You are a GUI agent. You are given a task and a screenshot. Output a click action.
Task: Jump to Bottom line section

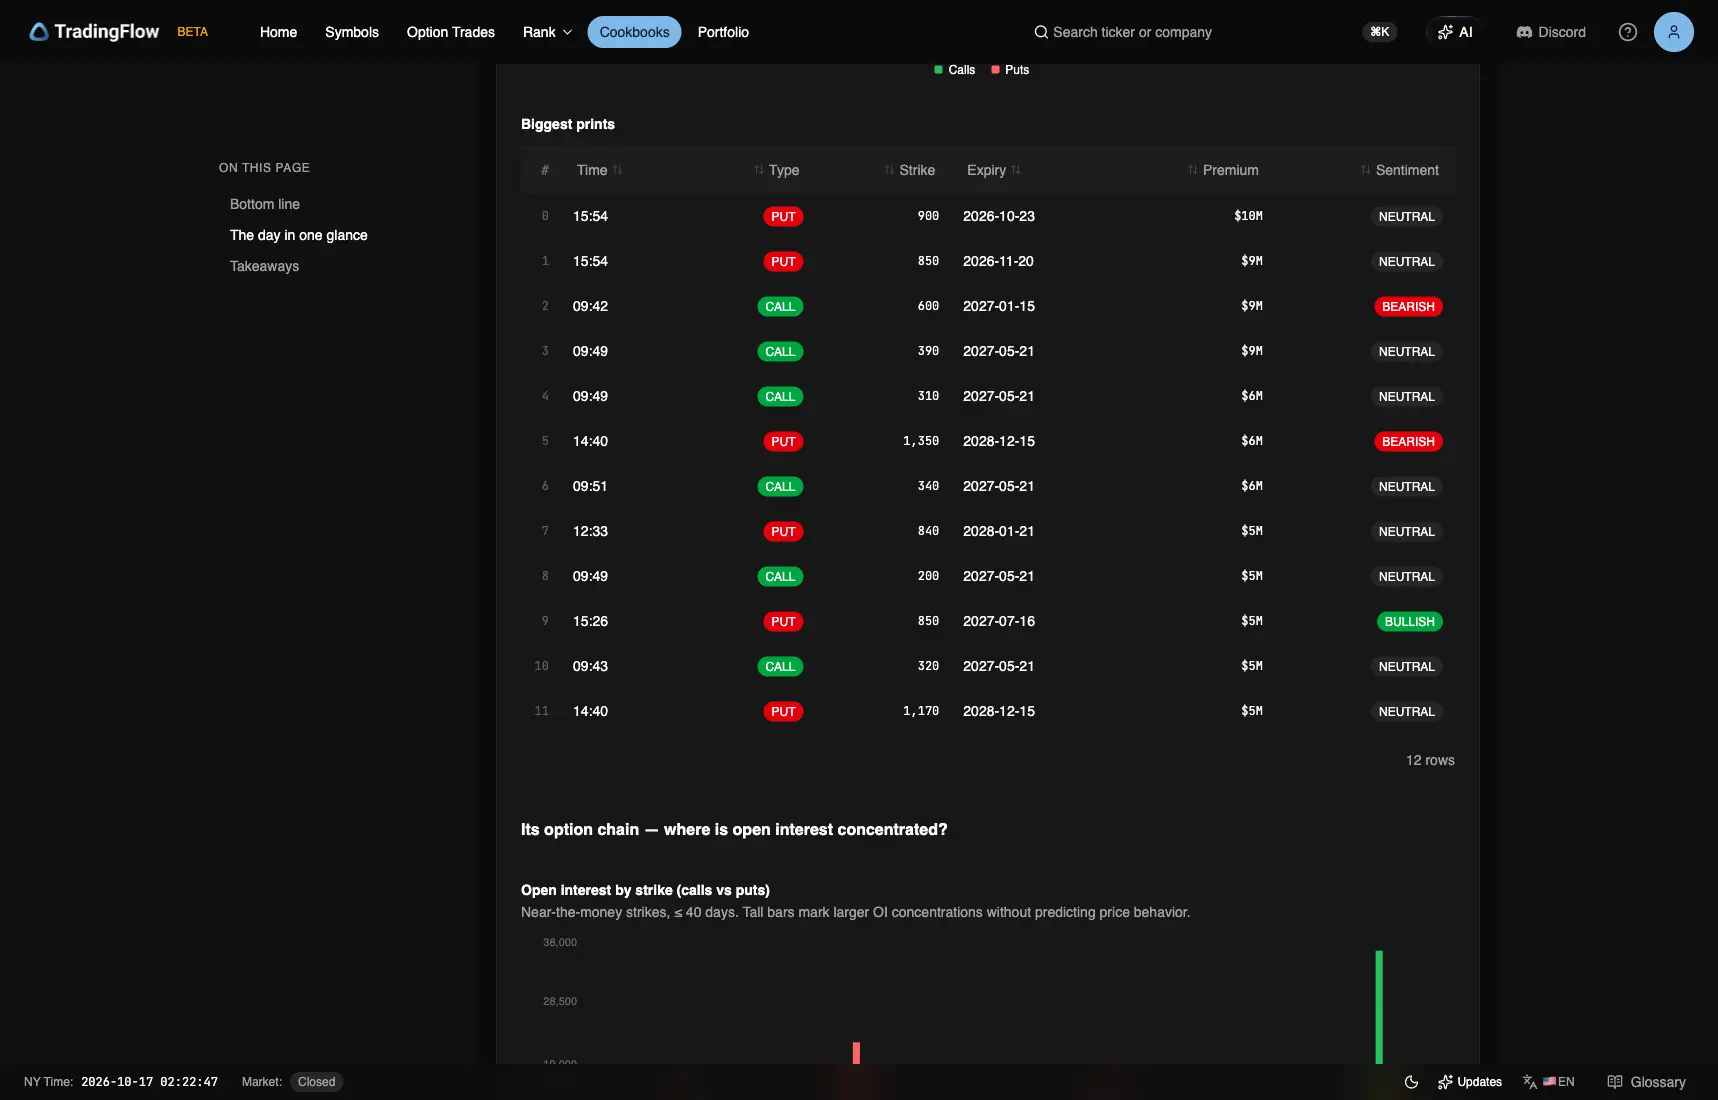click(x=265, y=204)
